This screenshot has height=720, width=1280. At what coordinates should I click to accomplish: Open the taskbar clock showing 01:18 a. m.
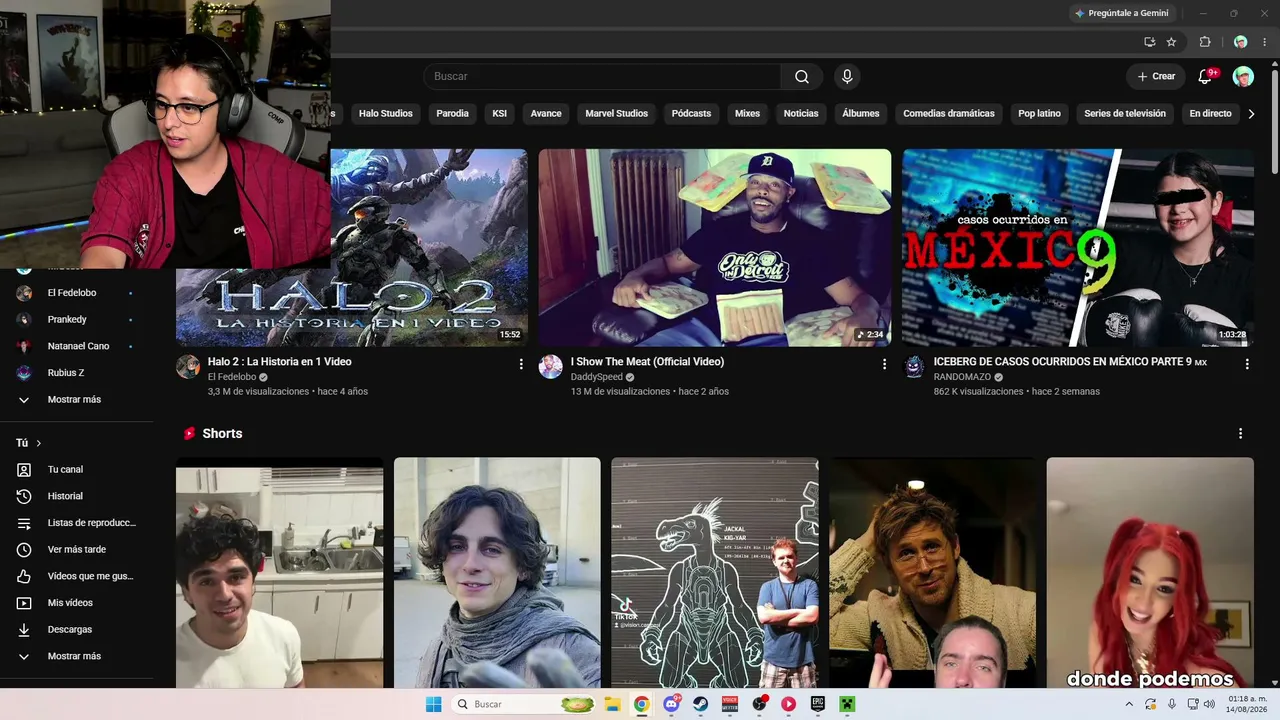point(1246,704)
